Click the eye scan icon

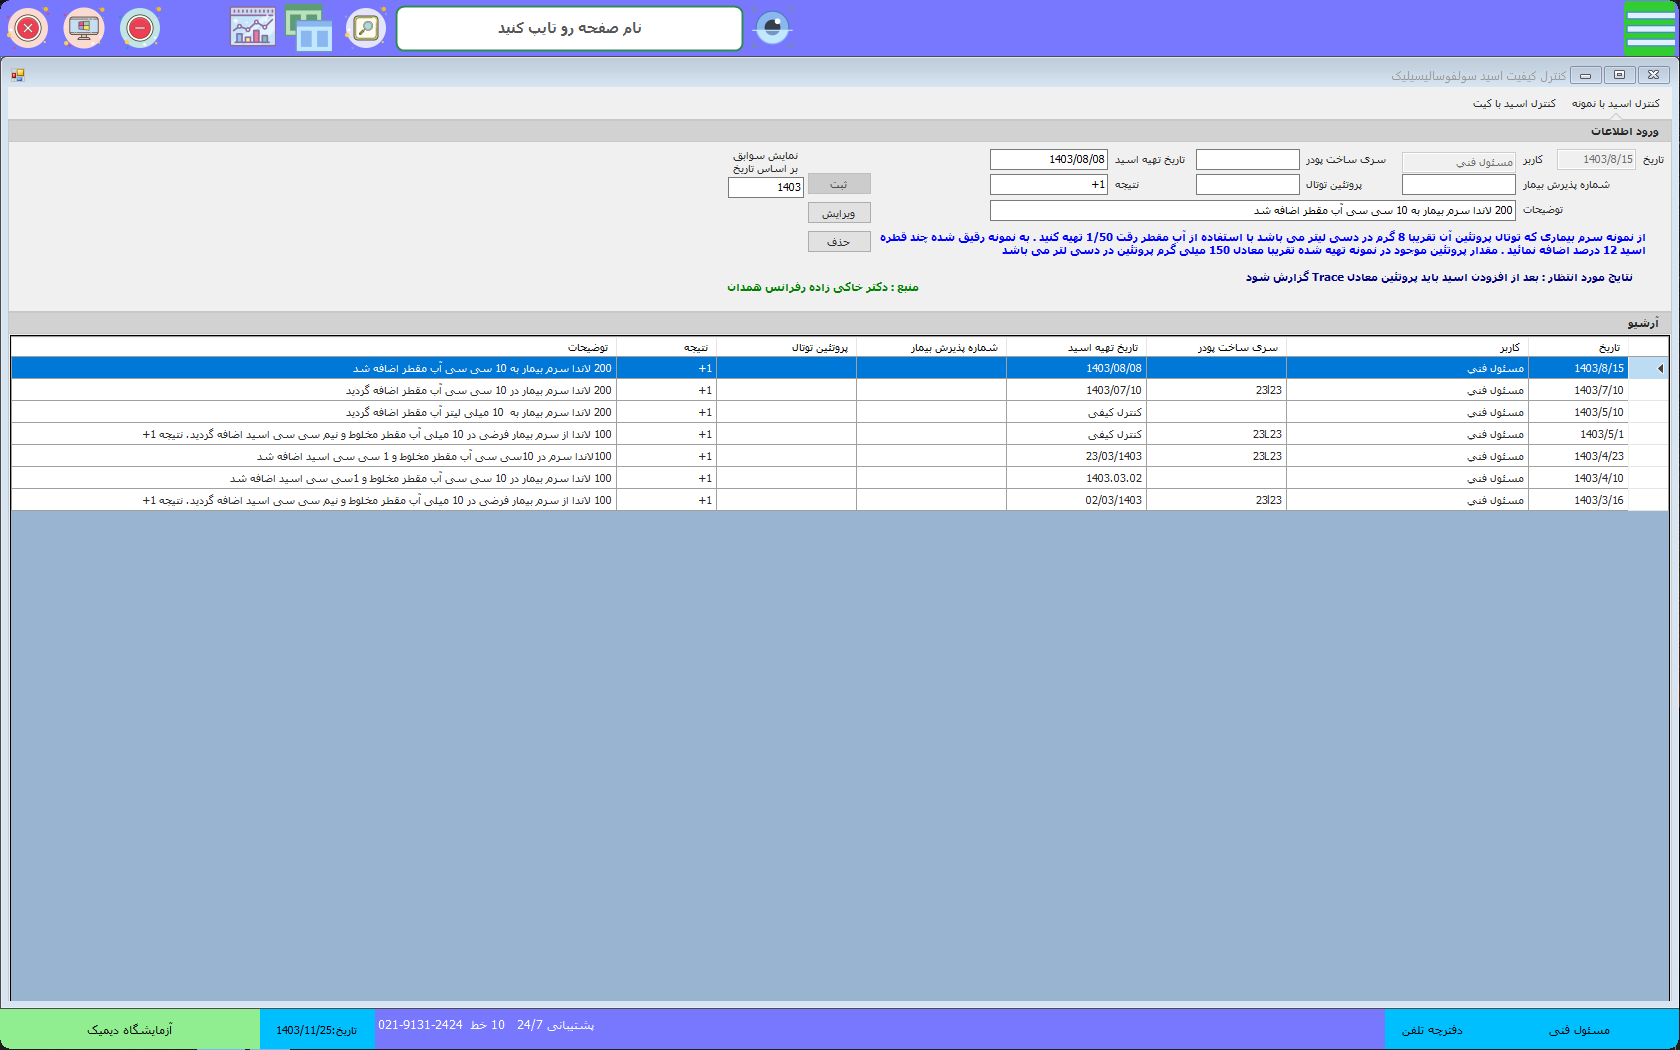(x=772, y=28)
